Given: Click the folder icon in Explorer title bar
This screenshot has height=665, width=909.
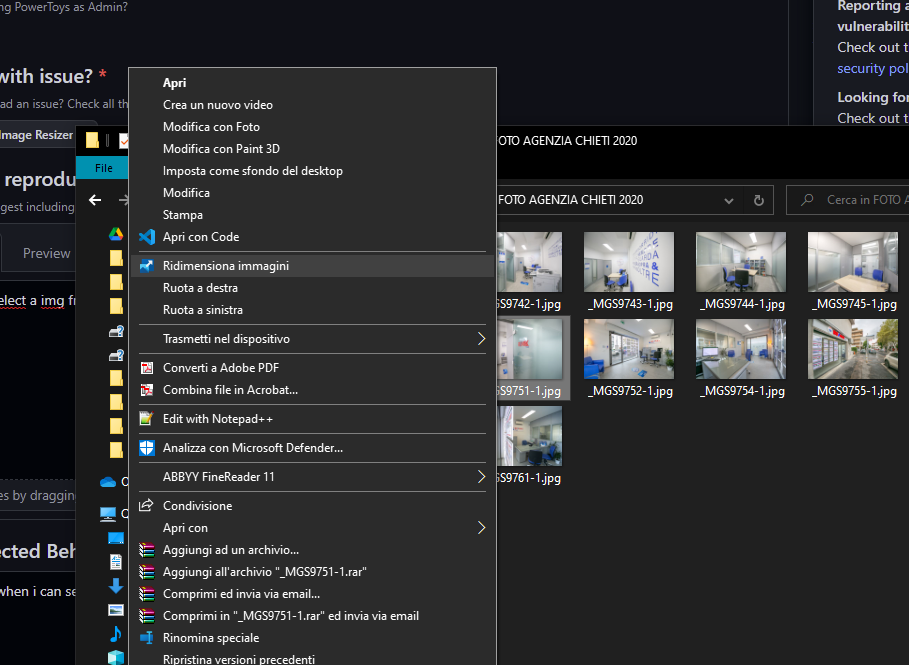Looking at the screenshot, I should (92, 140).
